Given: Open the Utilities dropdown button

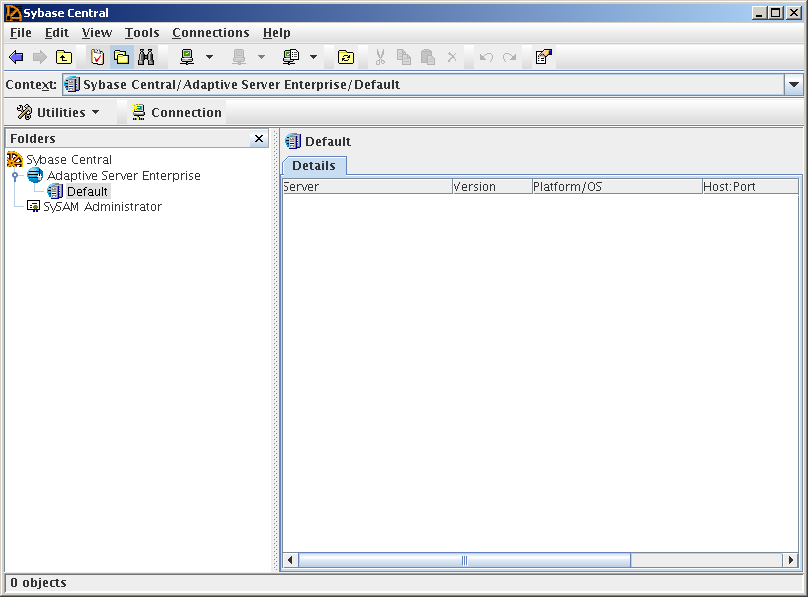Looking at the screenshot, I should tap(59, 112).
